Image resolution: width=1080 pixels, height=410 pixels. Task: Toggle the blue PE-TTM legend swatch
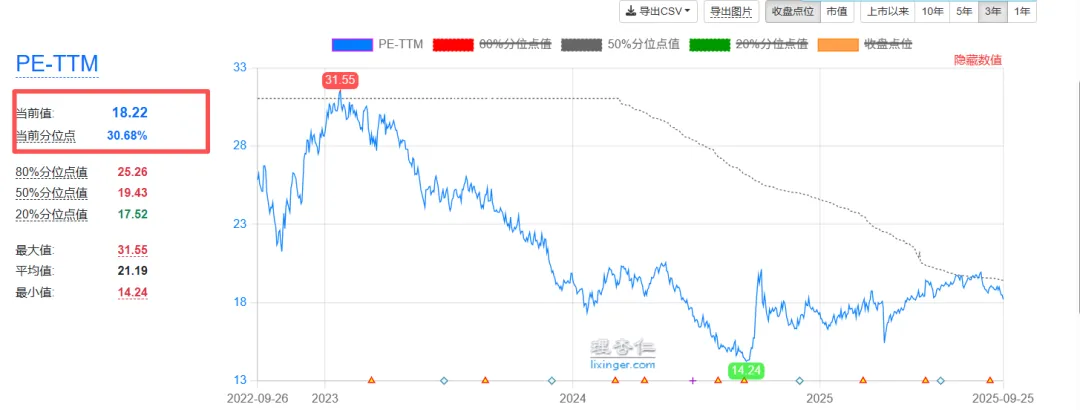353,45
